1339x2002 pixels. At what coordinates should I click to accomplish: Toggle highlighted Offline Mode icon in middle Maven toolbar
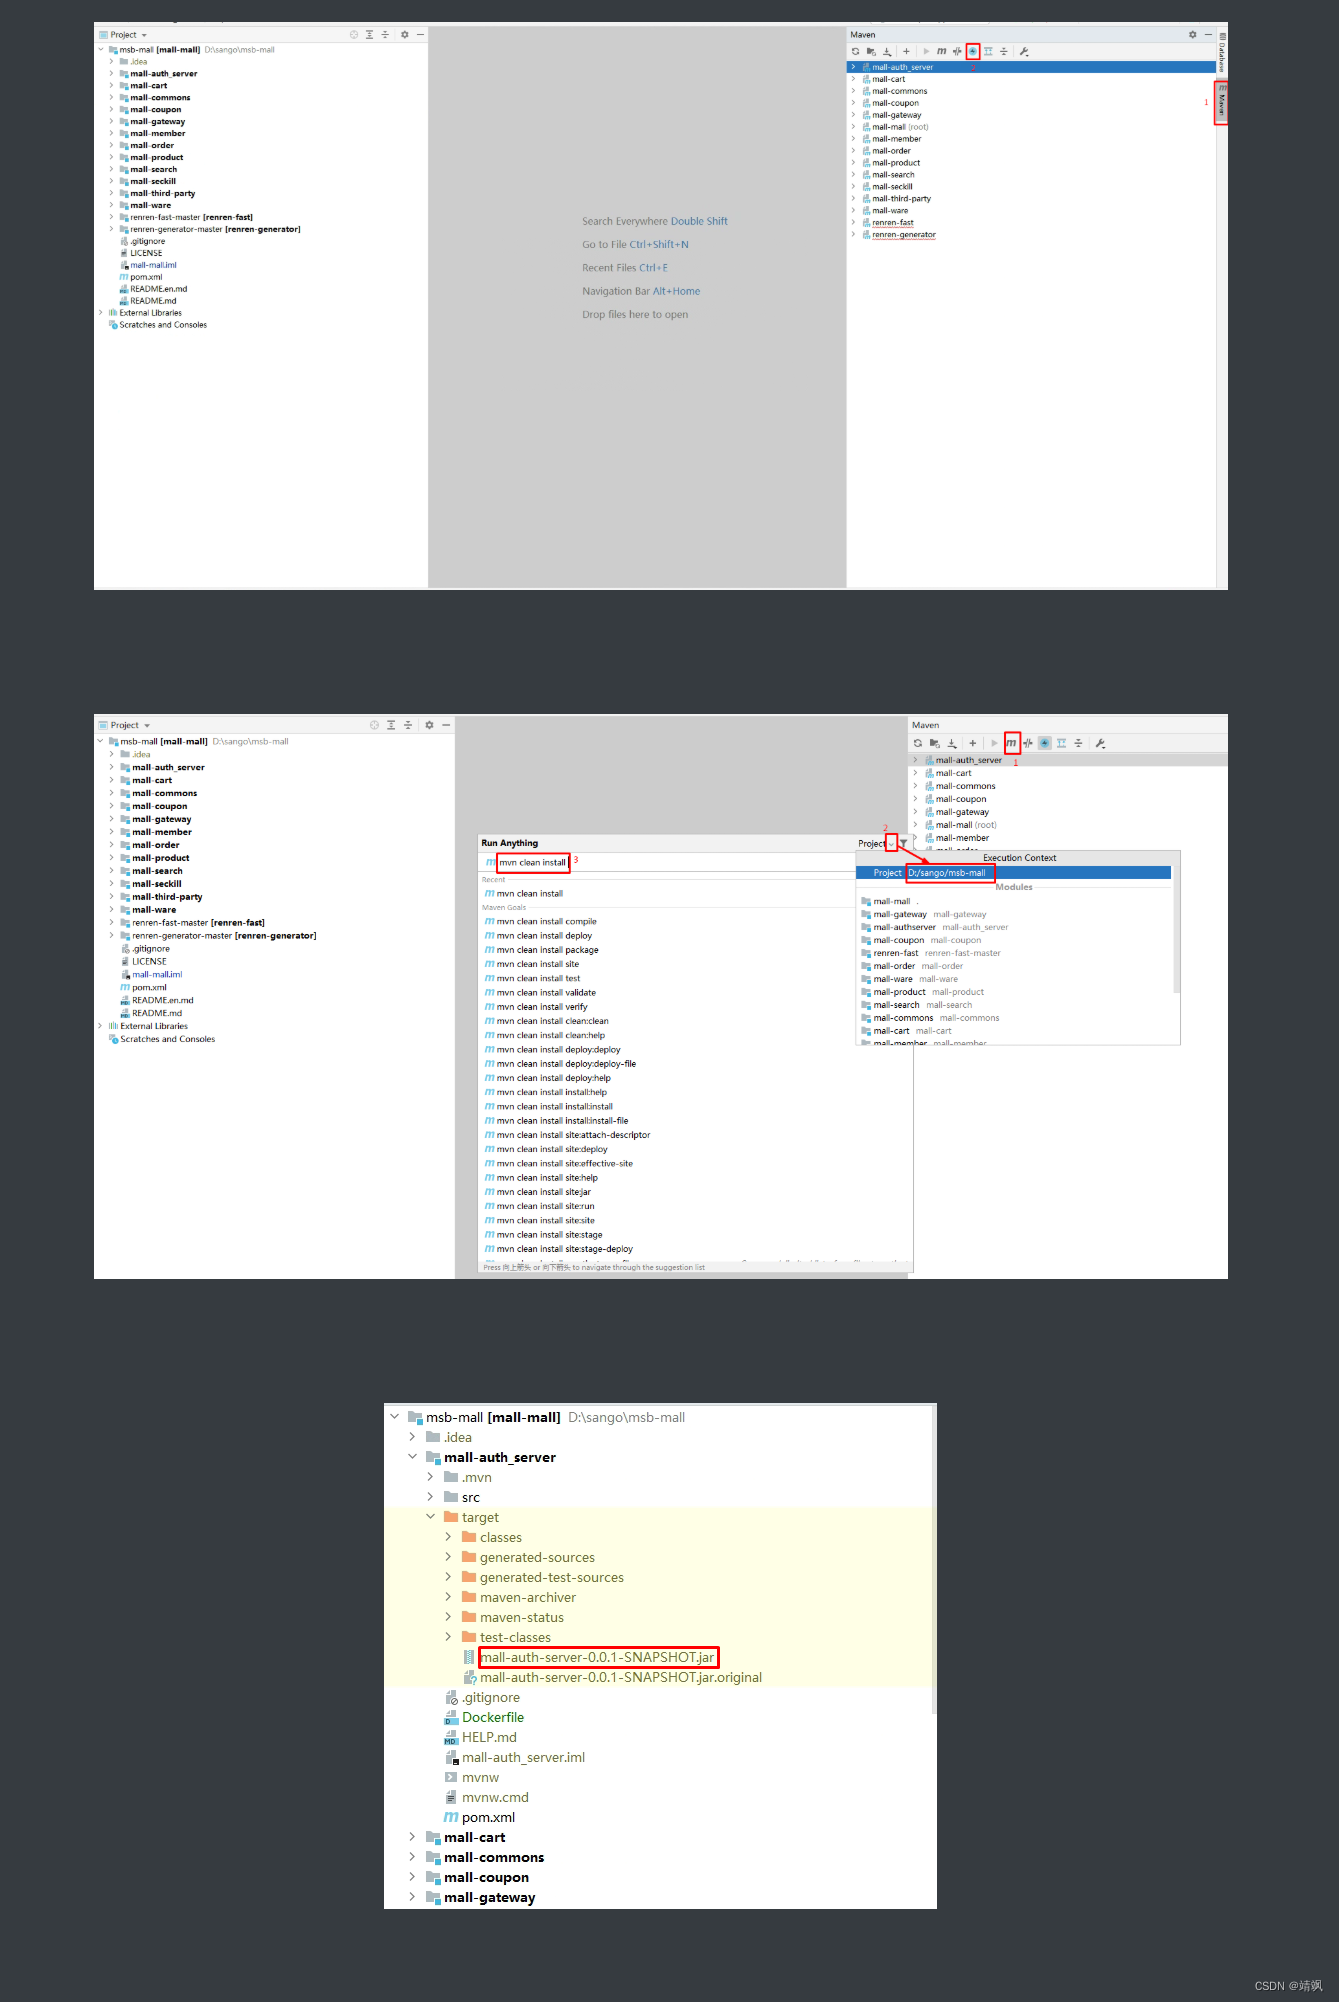coord(1045,743)
